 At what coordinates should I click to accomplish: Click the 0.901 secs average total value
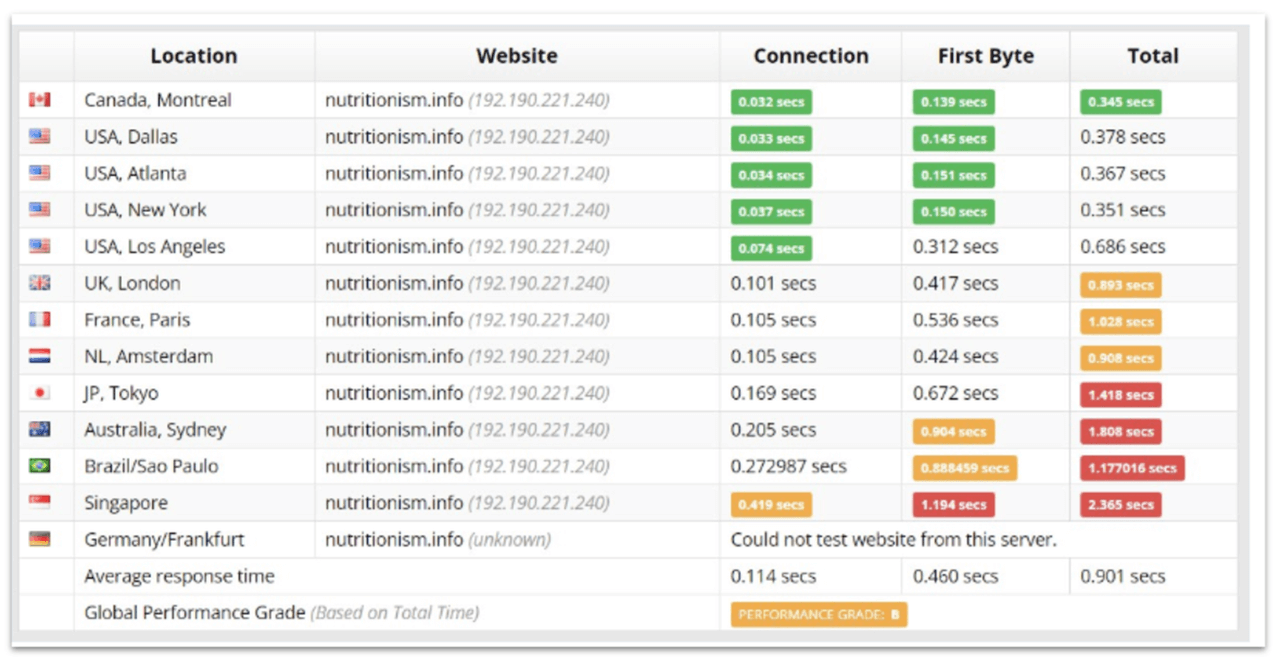point(1123,576)
